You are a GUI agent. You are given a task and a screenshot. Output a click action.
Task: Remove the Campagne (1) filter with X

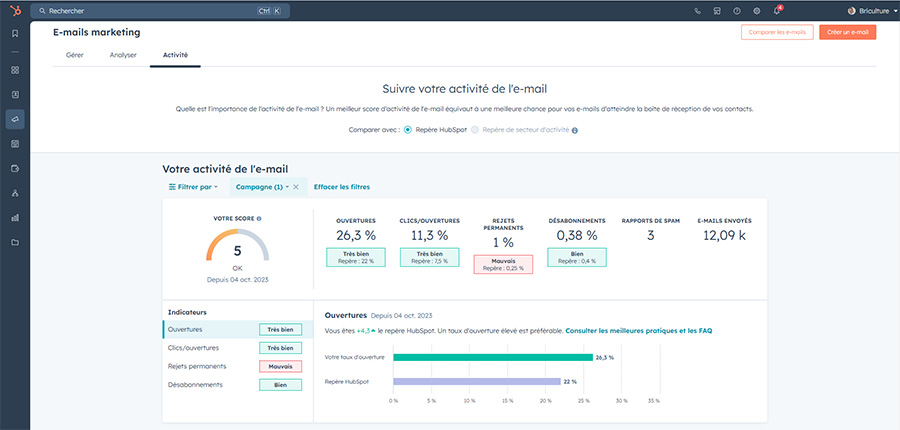pos(296,187)
